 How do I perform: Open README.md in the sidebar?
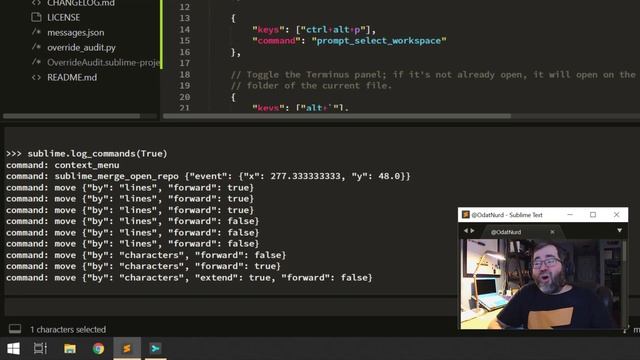72,78
